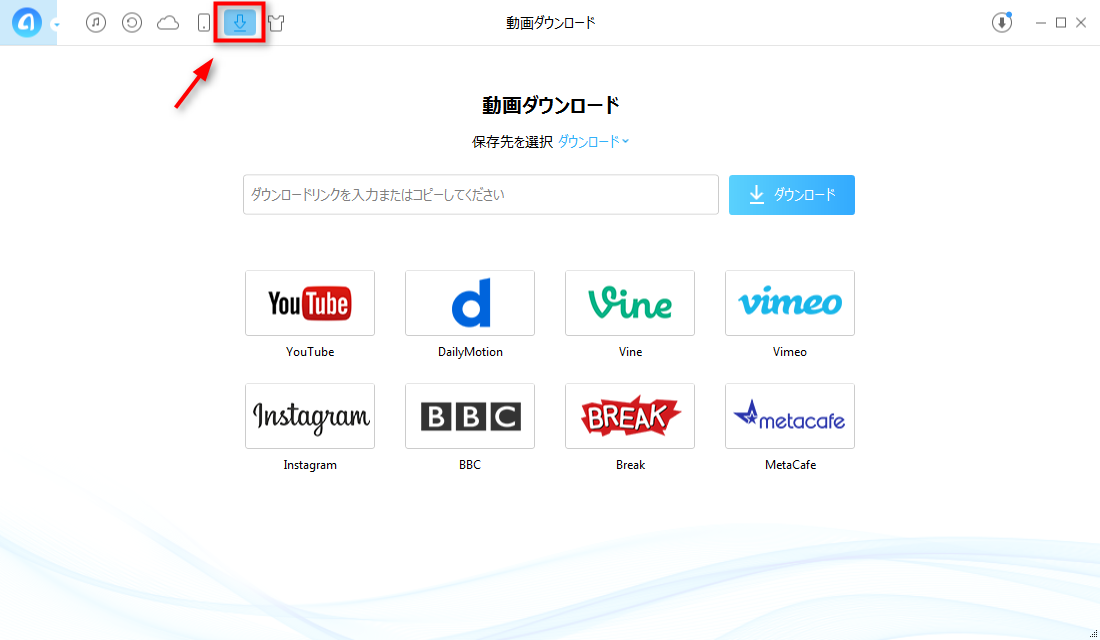The image size is (1100, 640).
Task: Click the Vimeo text label
Action: click(x=790, y=352)
